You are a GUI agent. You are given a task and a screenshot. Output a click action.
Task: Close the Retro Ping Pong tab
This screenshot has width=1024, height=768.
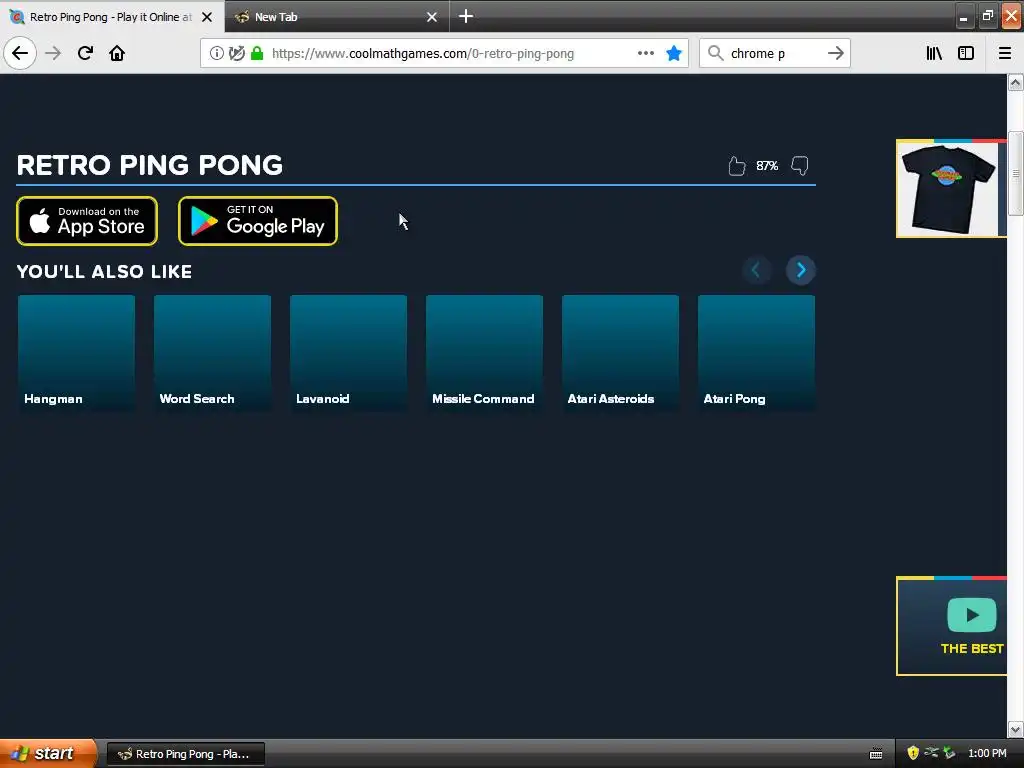coord(207,17)
